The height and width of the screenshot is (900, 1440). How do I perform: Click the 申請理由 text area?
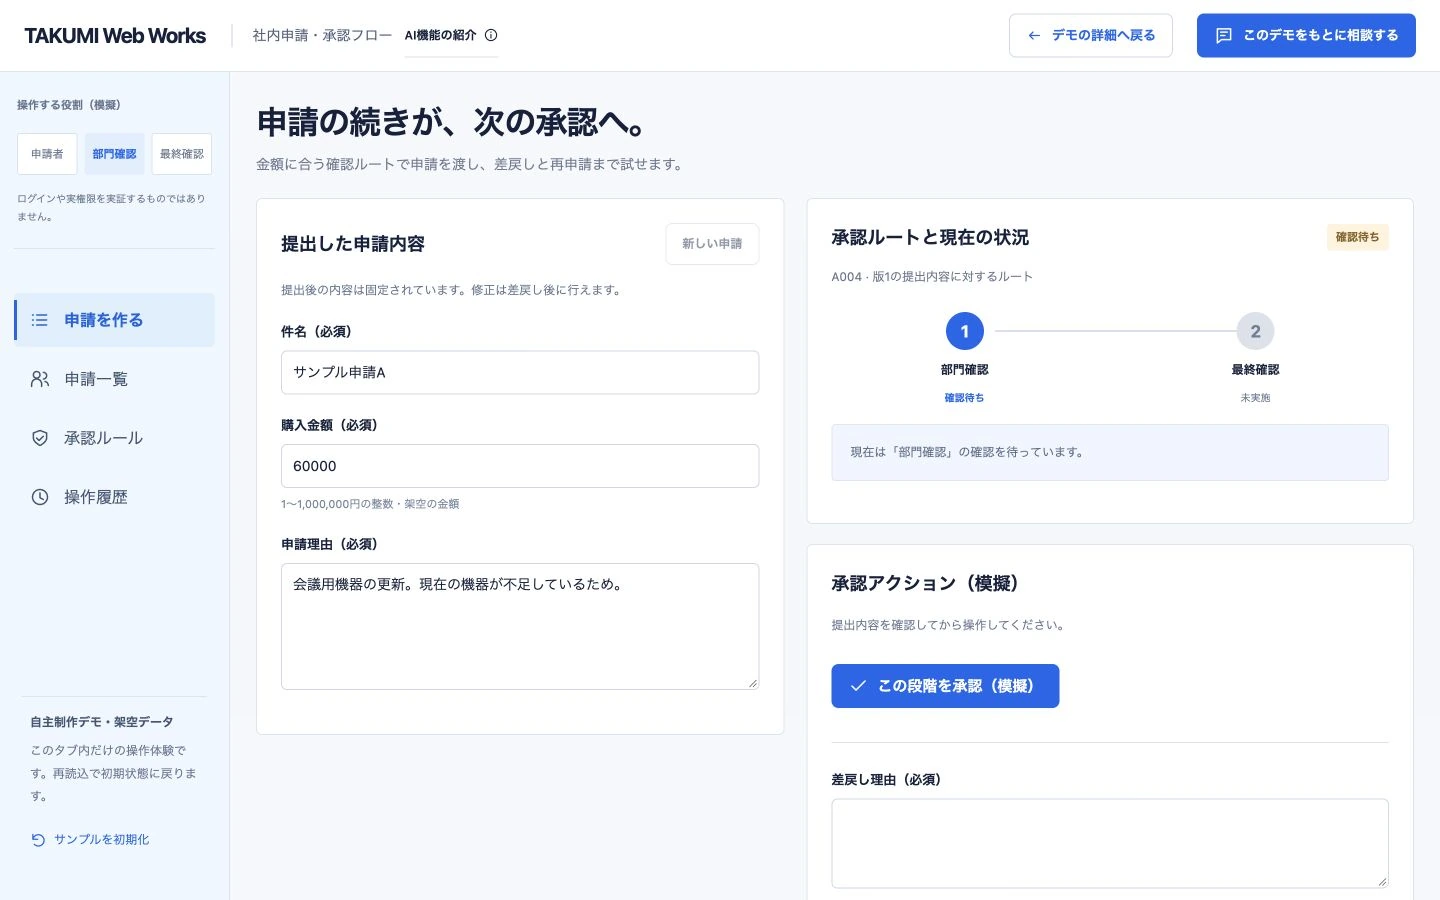coord(520,626)
